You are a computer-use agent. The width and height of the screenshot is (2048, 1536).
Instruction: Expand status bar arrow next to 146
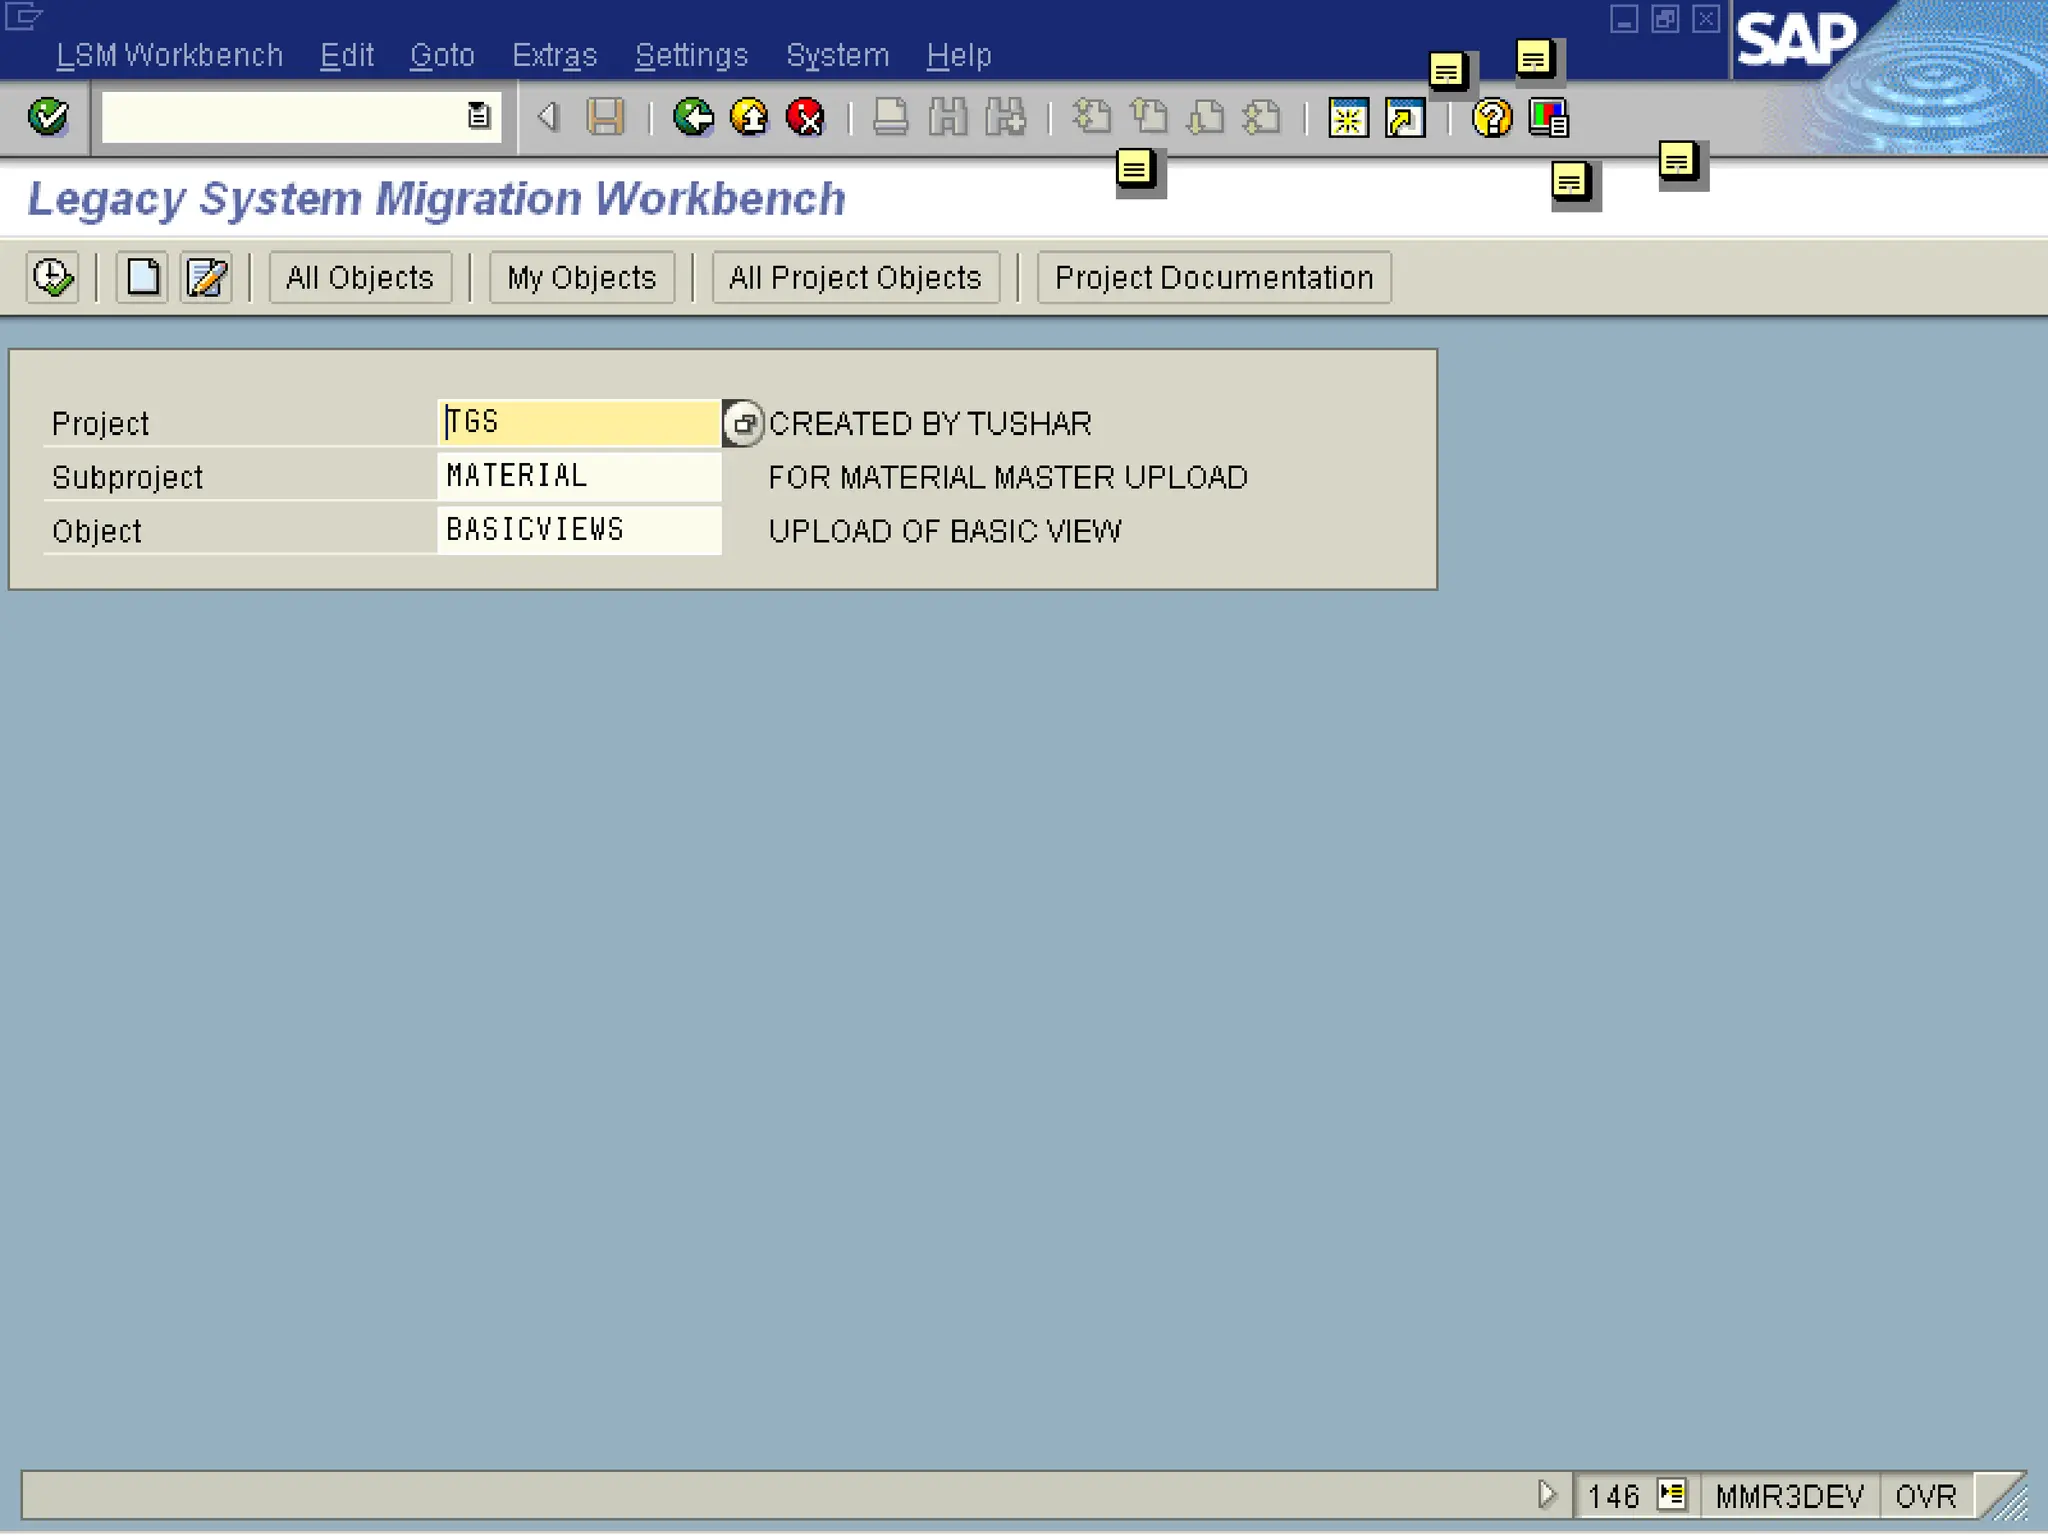pyautogui.click(x=1546, y=1495)
